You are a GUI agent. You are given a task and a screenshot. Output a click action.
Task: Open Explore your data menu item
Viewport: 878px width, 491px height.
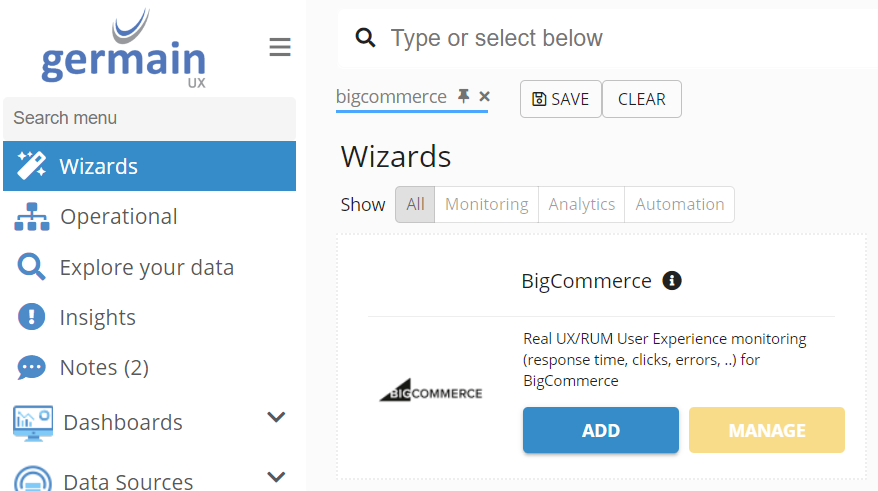(146, 268)
